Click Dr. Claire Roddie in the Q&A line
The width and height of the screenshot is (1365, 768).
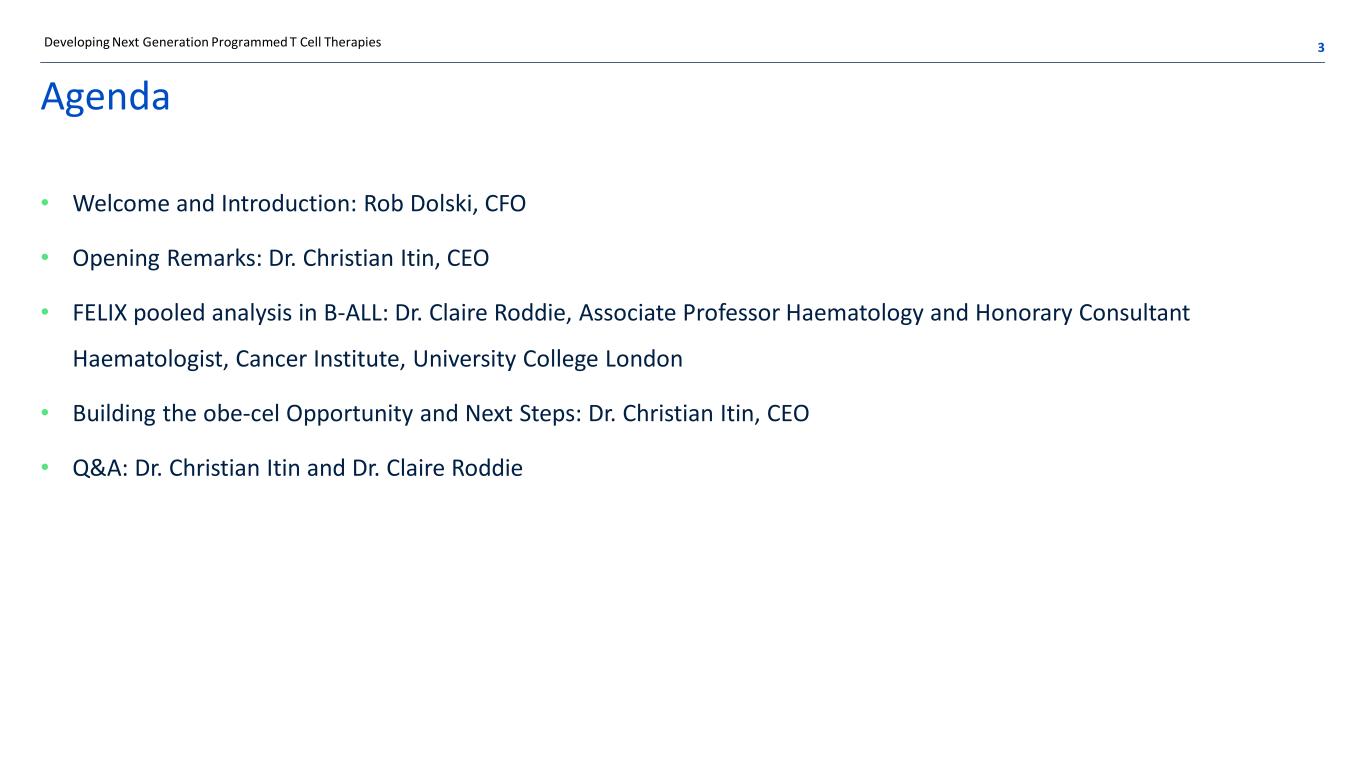click(435, 468)
